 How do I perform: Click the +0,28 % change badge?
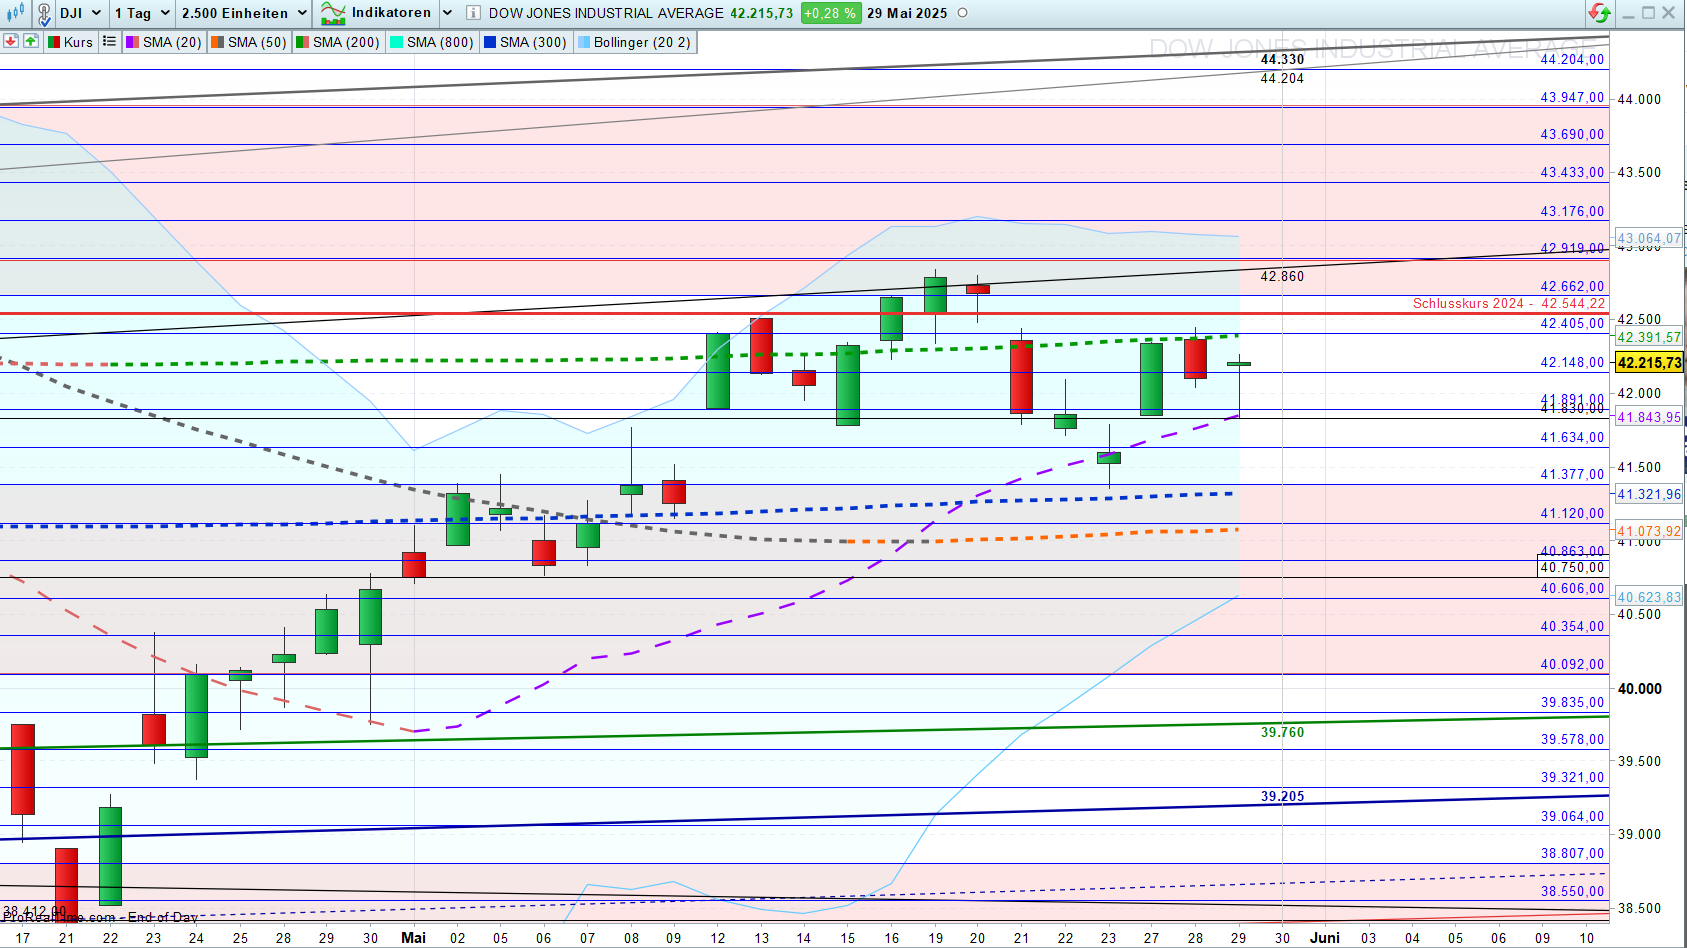tap(830, 13)
